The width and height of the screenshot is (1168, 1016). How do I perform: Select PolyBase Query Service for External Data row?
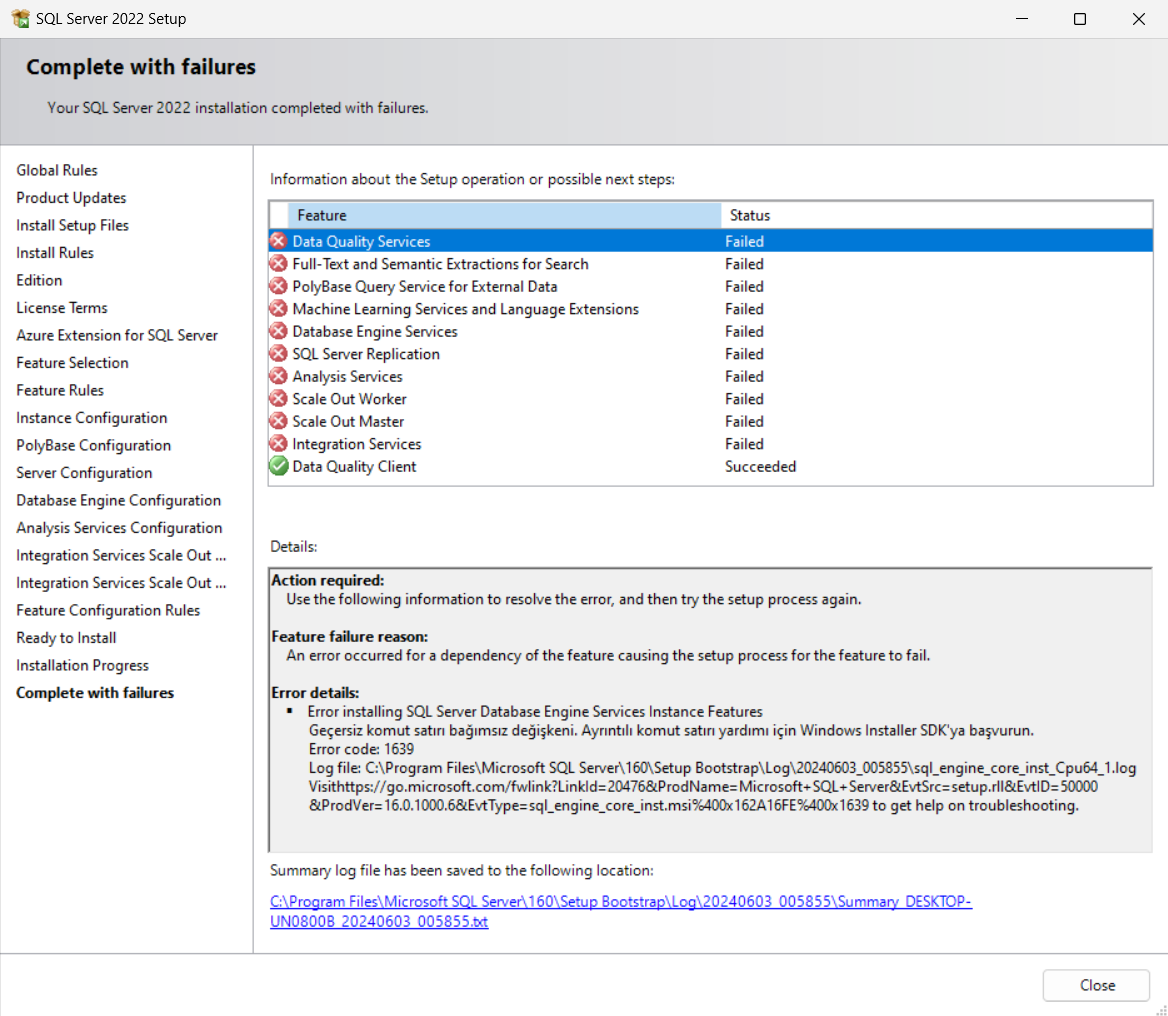[x=711, y=286]
